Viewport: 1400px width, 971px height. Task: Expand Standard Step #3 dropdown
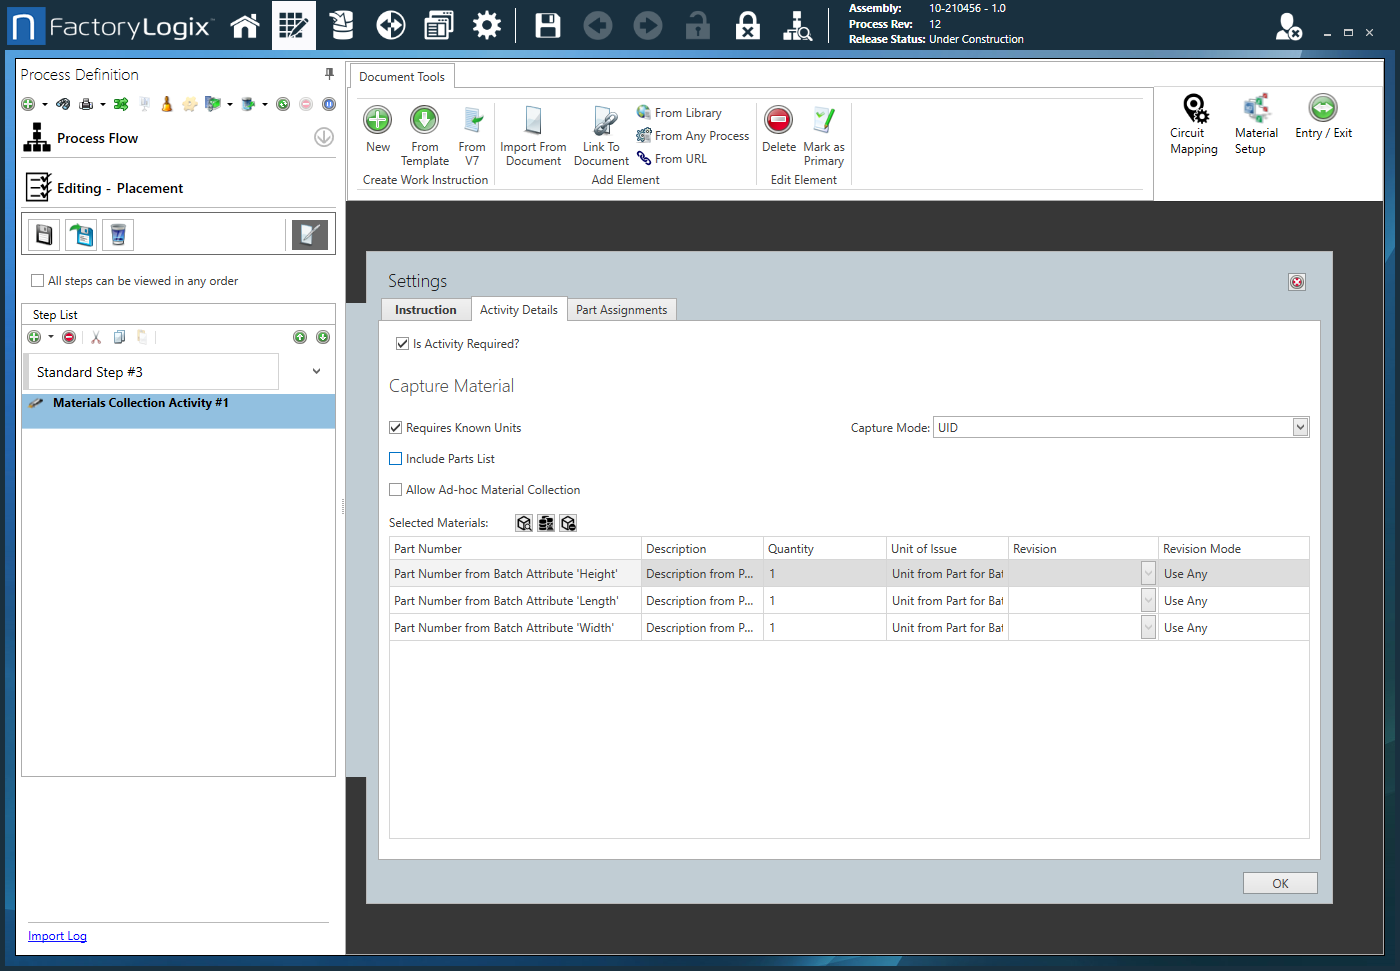[x=316, y=372]
